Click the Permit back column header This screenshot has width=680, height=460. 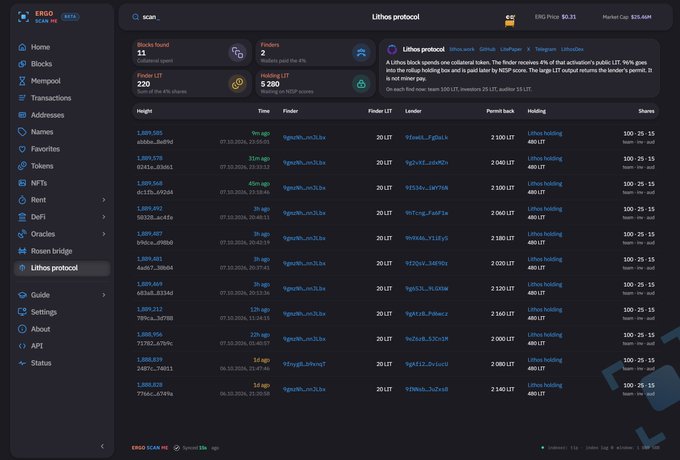coord(500,111)
